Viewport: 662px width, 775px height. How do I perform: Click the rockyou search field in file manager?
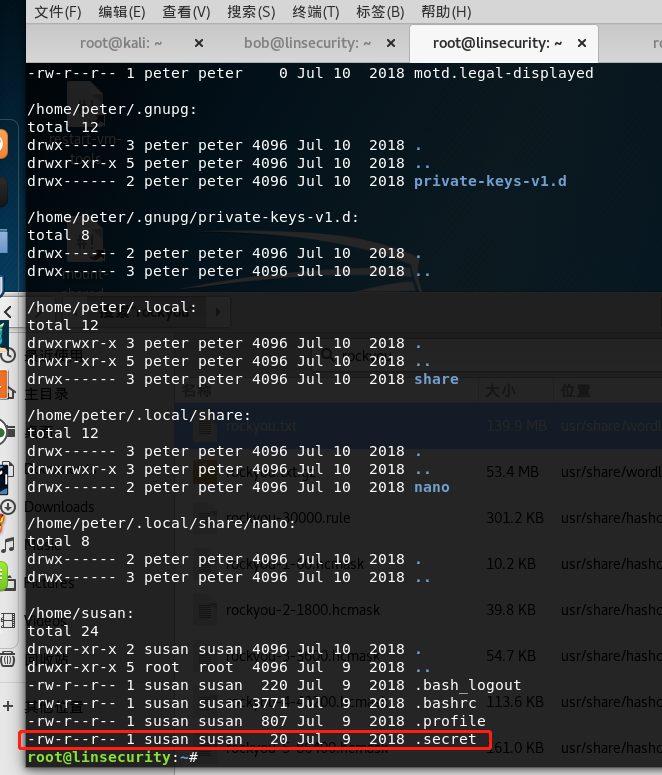click(489, 355)
